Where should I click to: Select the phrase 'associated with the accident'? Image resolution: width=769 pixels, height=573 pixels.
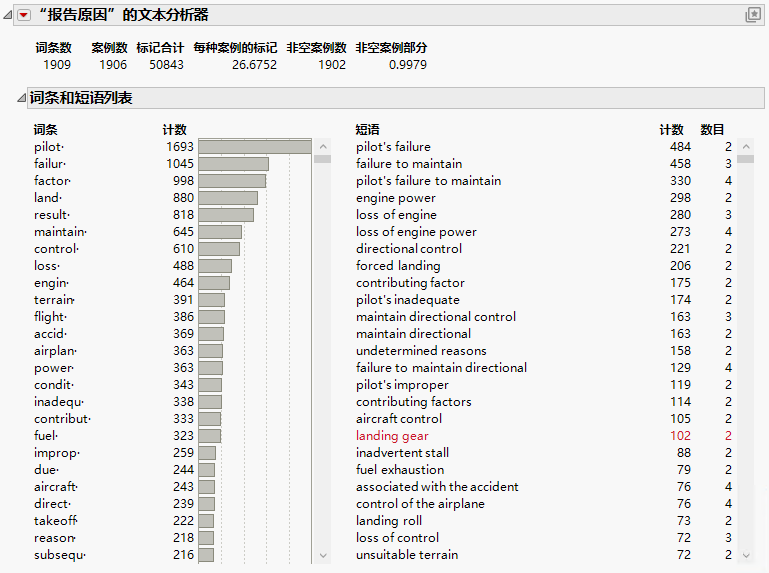pos(437,487)
